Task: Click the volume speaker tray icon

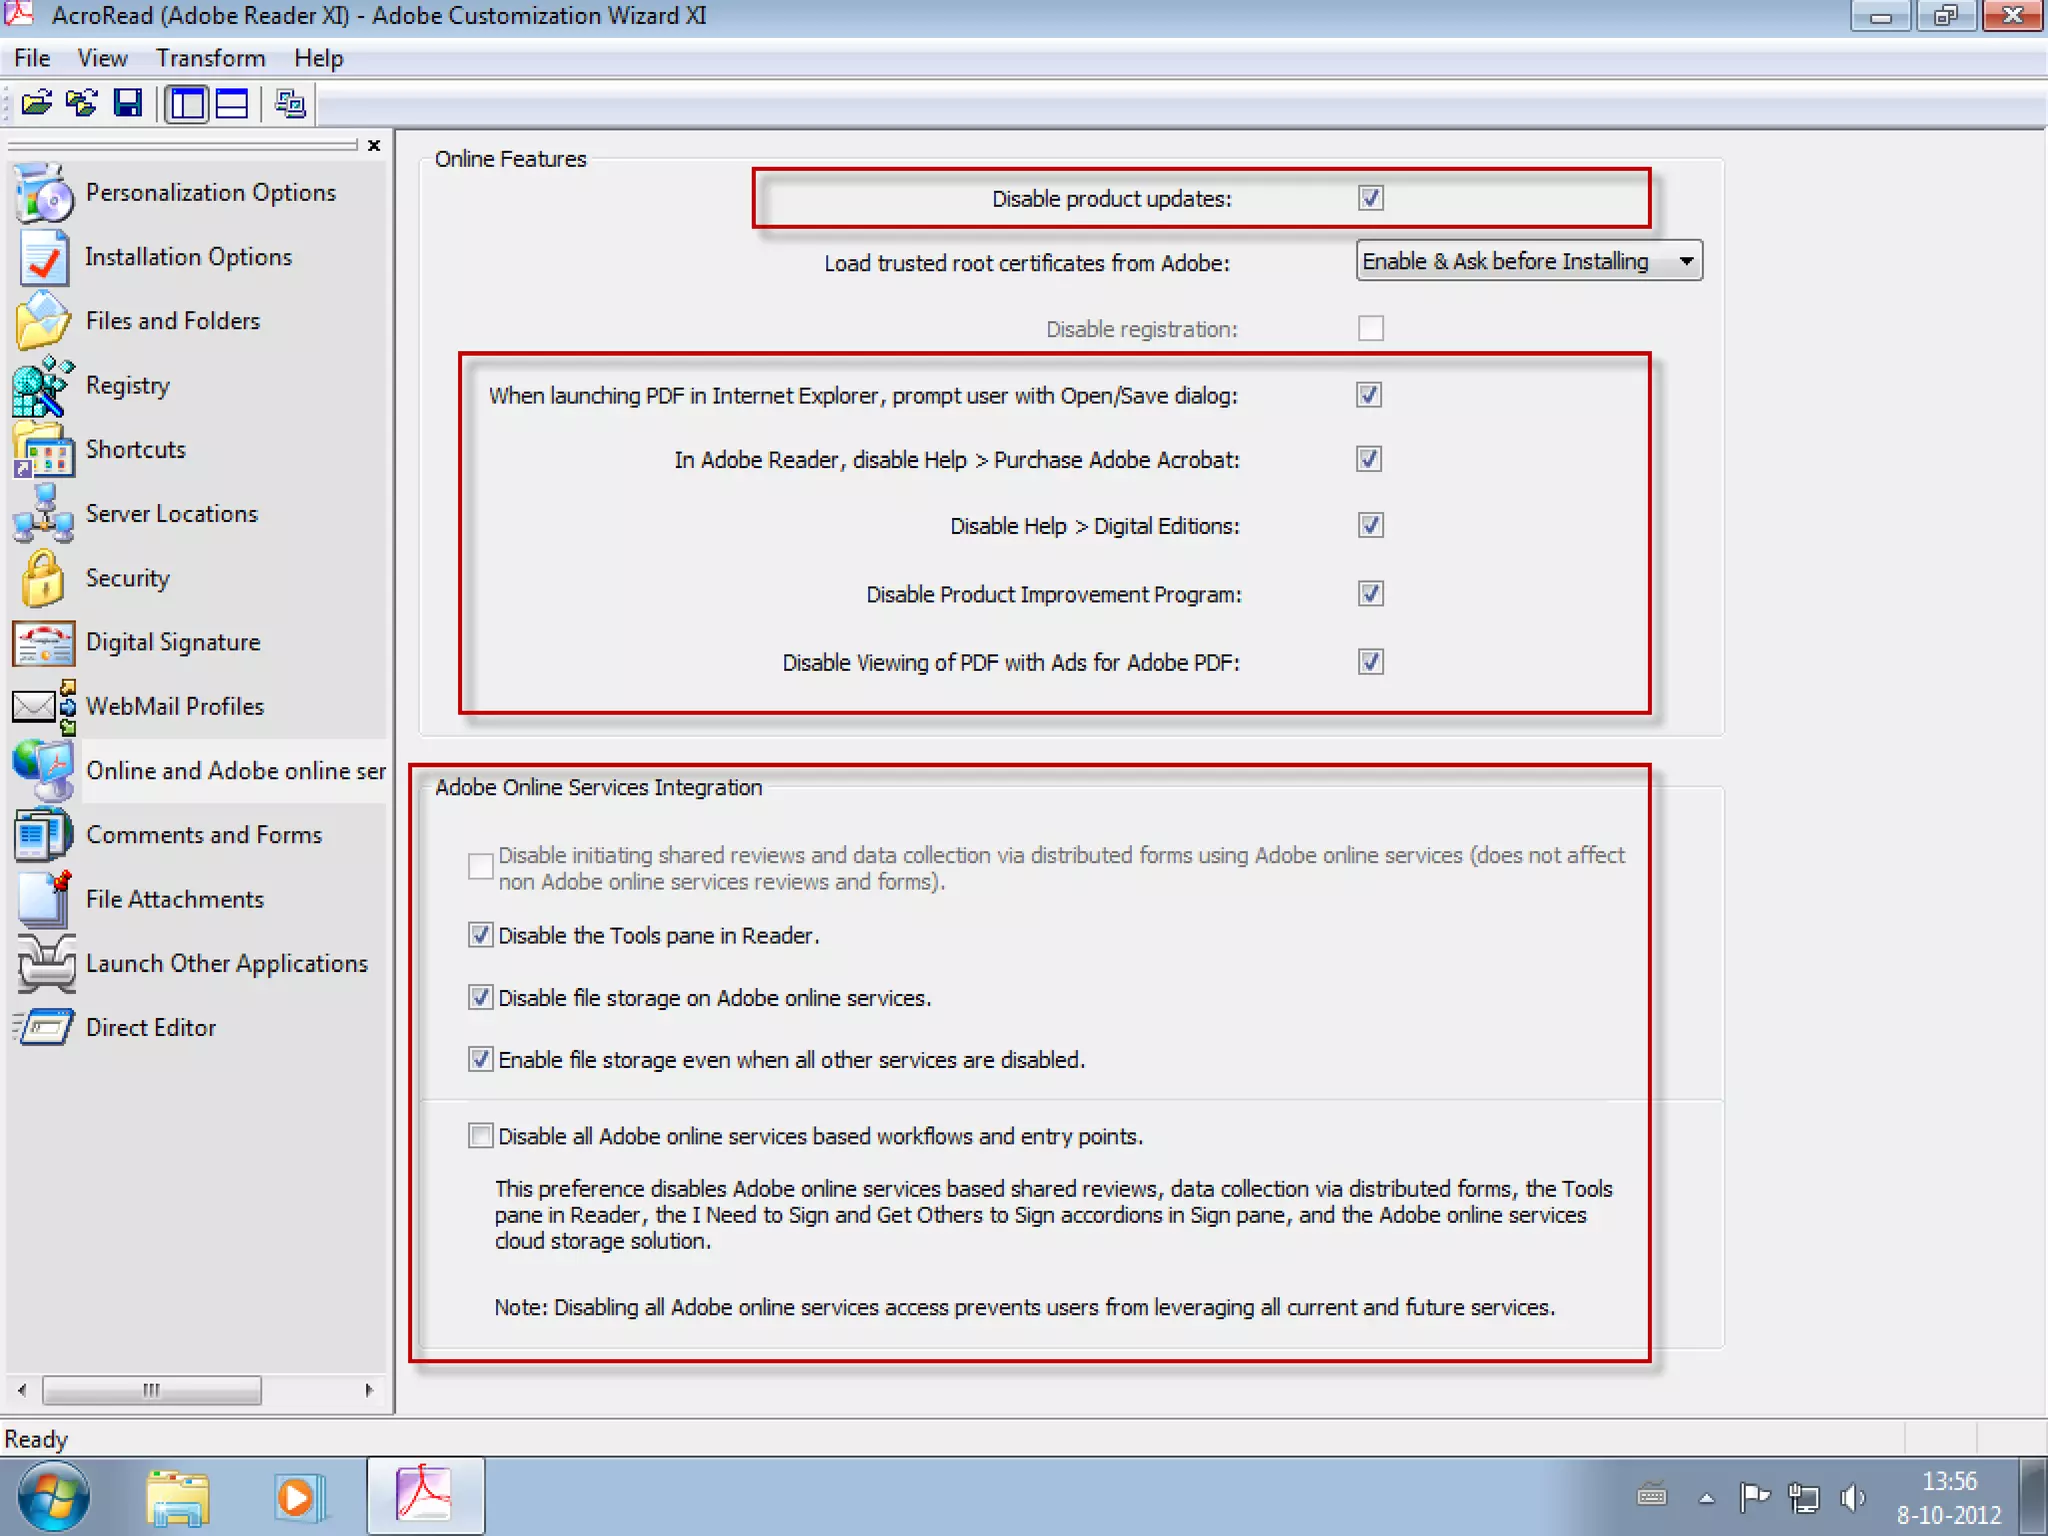Action: click(x=1853, y=1497)
